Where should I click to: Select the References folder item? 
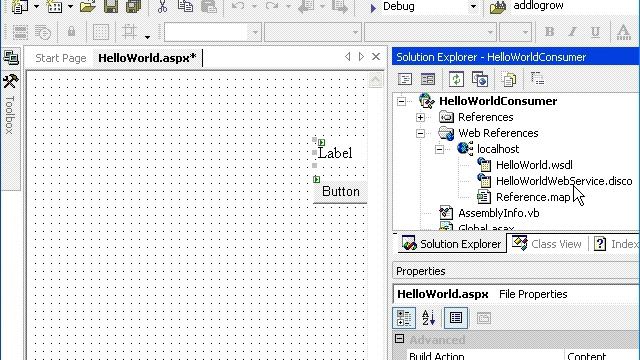click(485, 118)
